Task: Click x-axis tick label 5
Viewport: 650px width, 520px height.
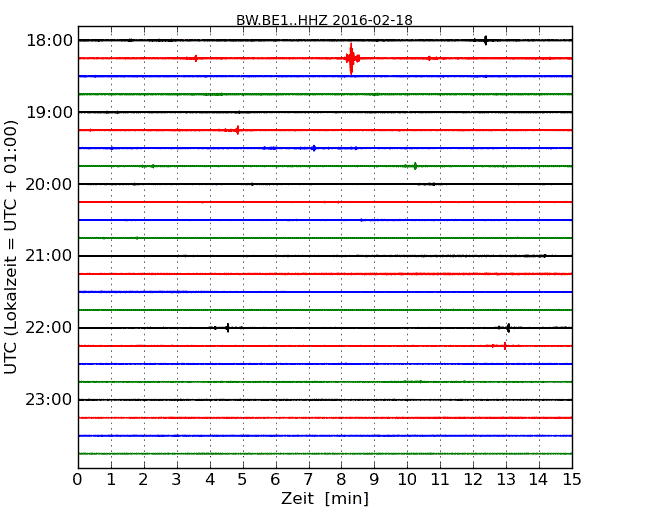Action: coord(243,479)
